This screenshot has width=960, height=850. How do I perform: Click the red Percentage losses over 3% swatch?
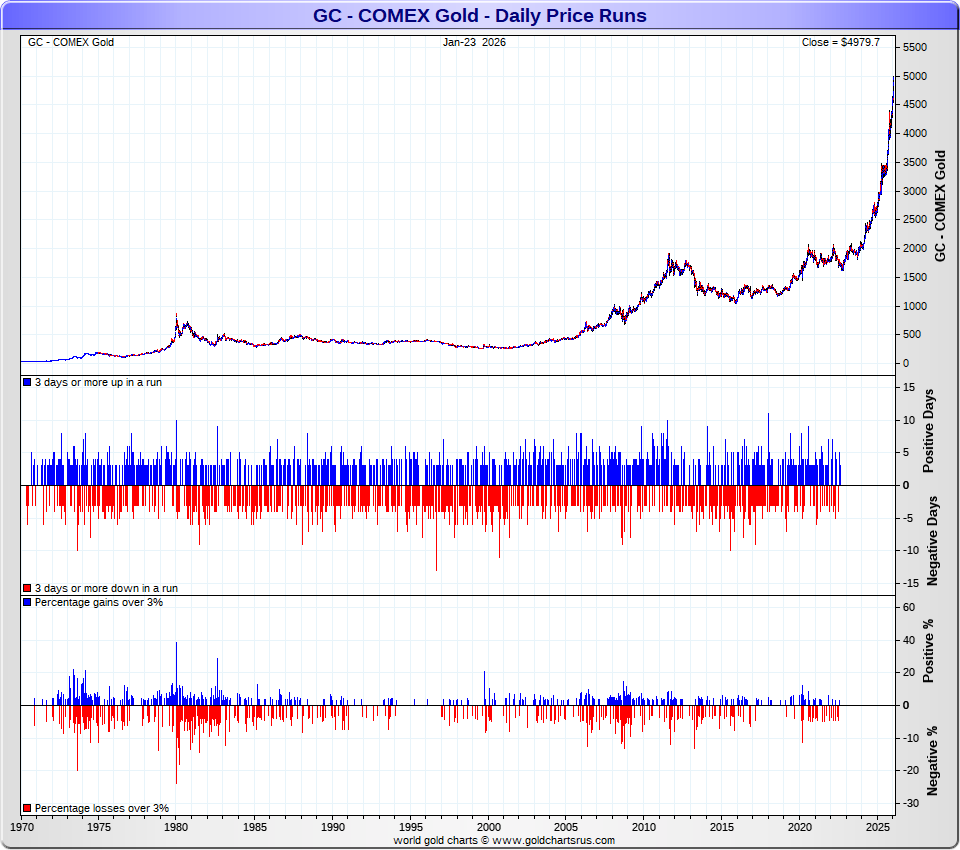pyautogui.click(x=27, y=808)
